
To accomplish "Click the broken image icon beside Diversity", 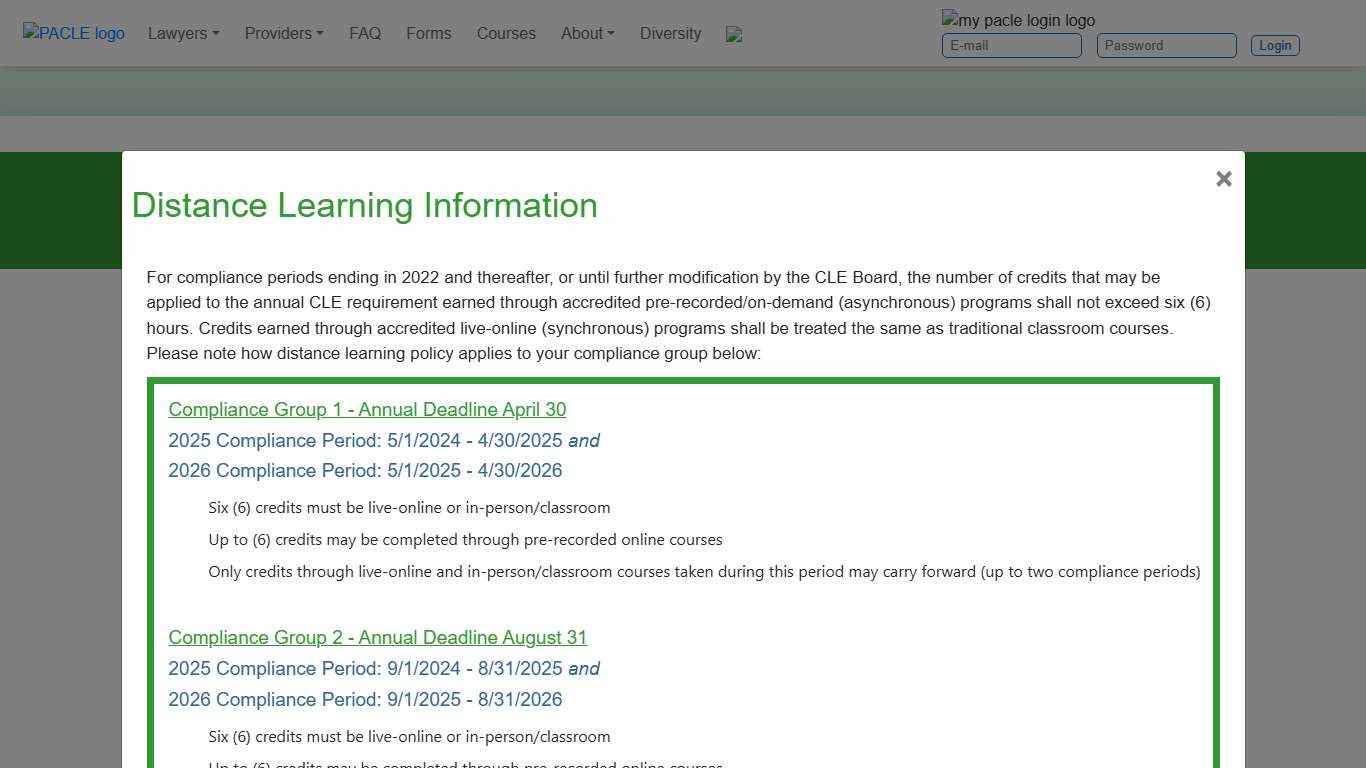I will tap(734, 34).
